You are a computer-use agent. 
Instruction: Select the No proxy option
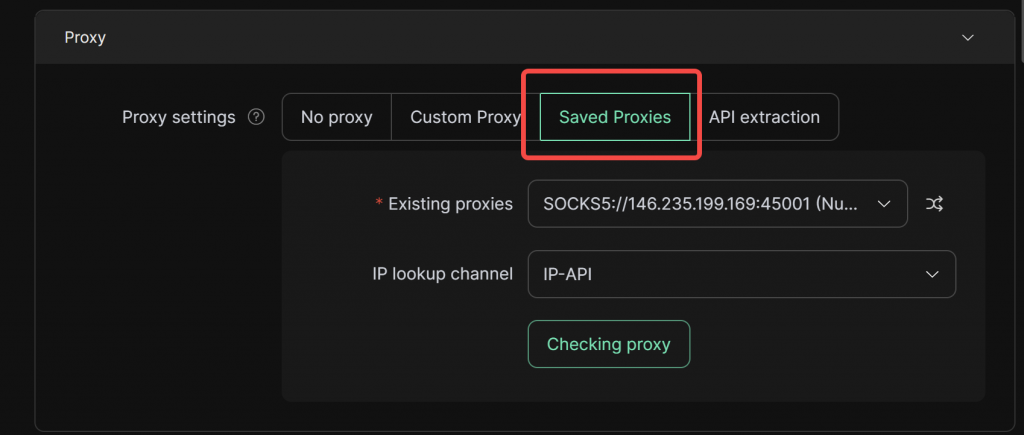336,117
